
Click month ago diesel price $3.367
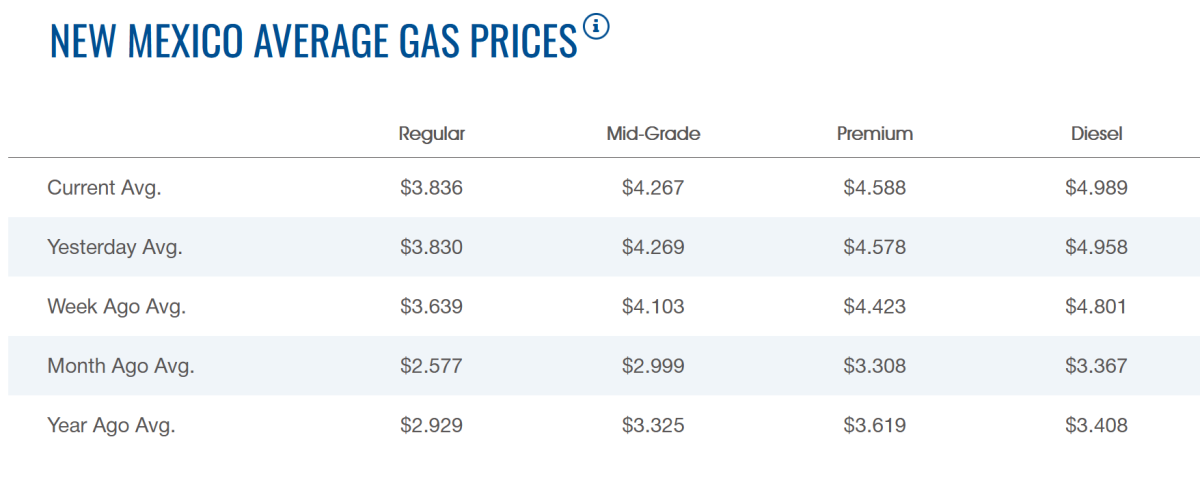1096,366
